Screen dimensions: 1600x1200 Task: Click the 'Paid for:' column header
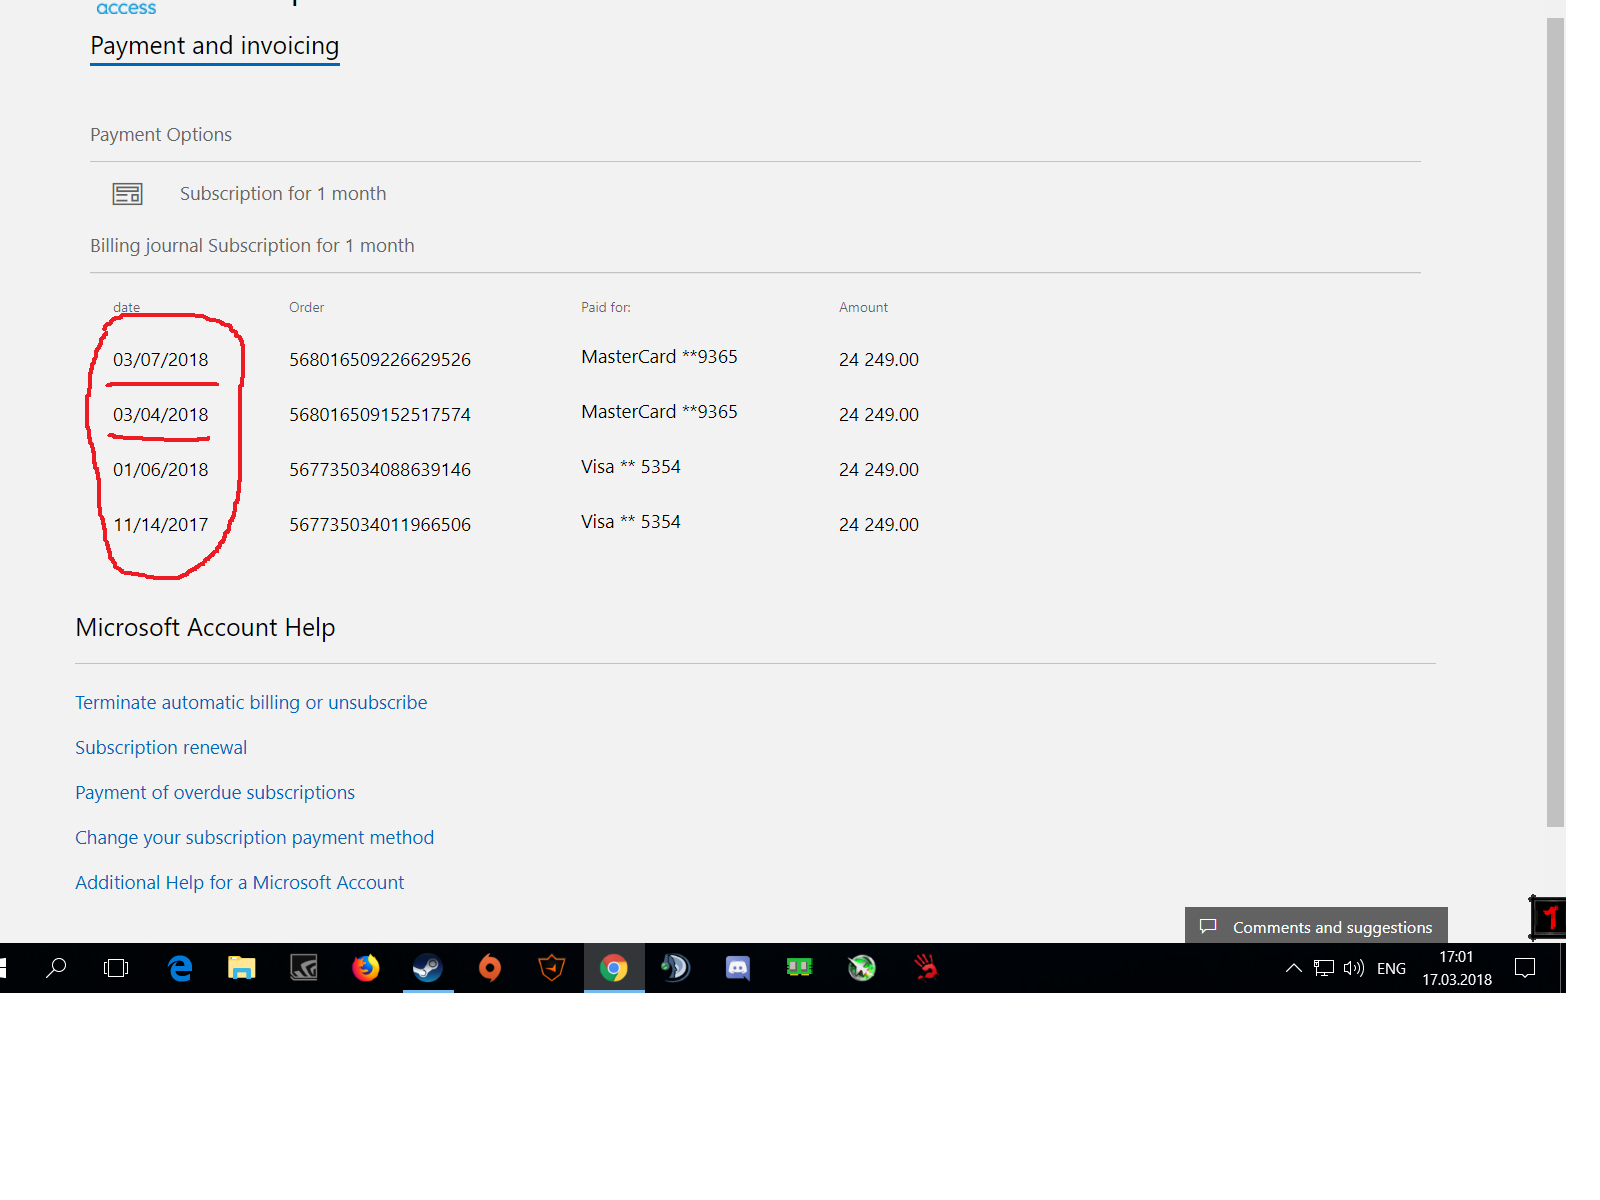(606, 308)
